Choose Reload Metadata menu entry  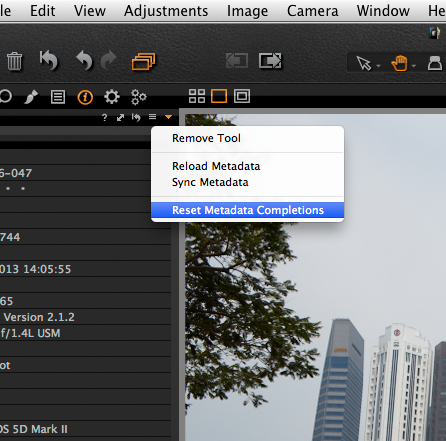click(x=247, y=166)
